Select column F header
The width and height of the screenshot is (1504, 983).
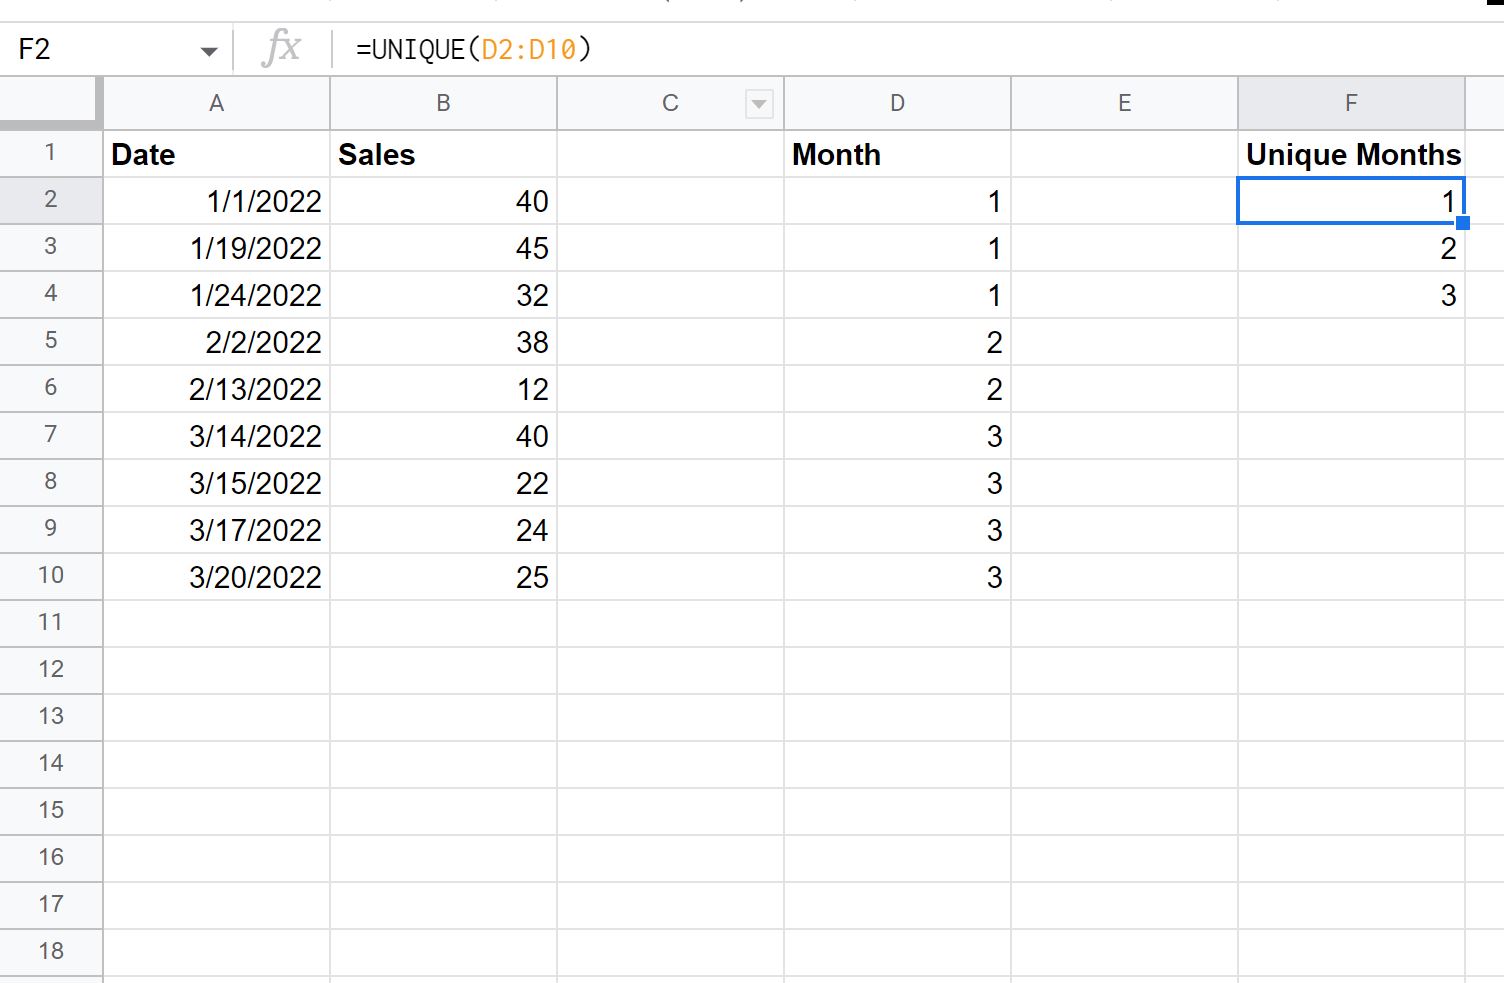[x=1351, y=103]
